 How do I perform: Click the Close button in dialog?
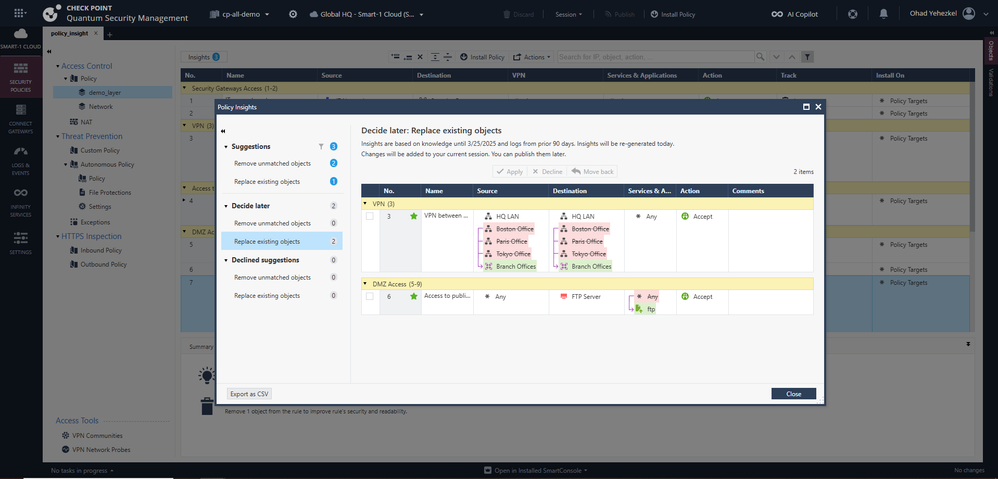(x=794, y=394)
